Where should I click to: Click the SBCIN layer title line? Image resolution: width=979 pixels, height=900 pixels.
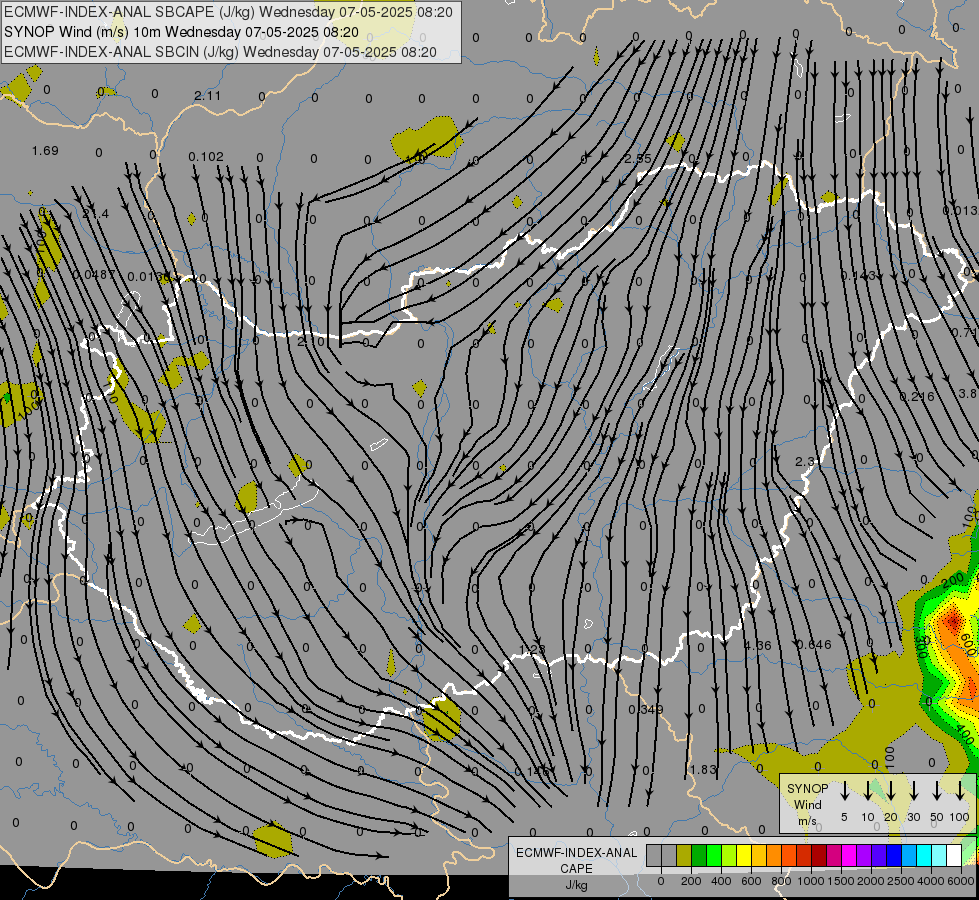click(220, 52)
